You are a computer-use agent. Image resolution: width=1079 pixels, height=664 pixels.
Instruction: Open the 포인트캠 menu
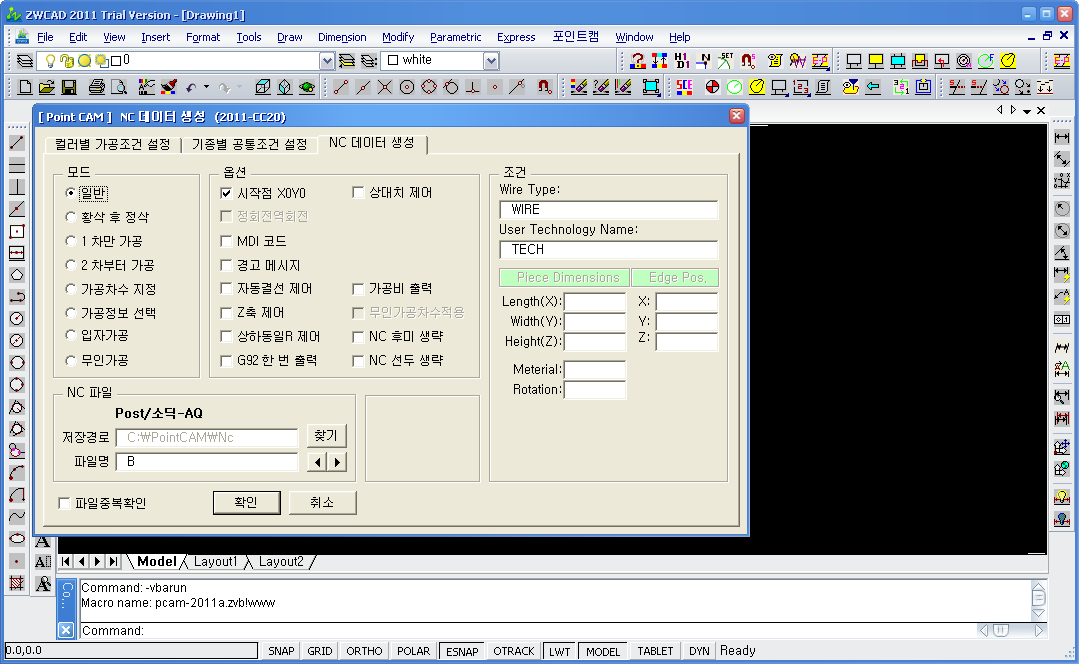pyautogui.click(x=576, y=37)
